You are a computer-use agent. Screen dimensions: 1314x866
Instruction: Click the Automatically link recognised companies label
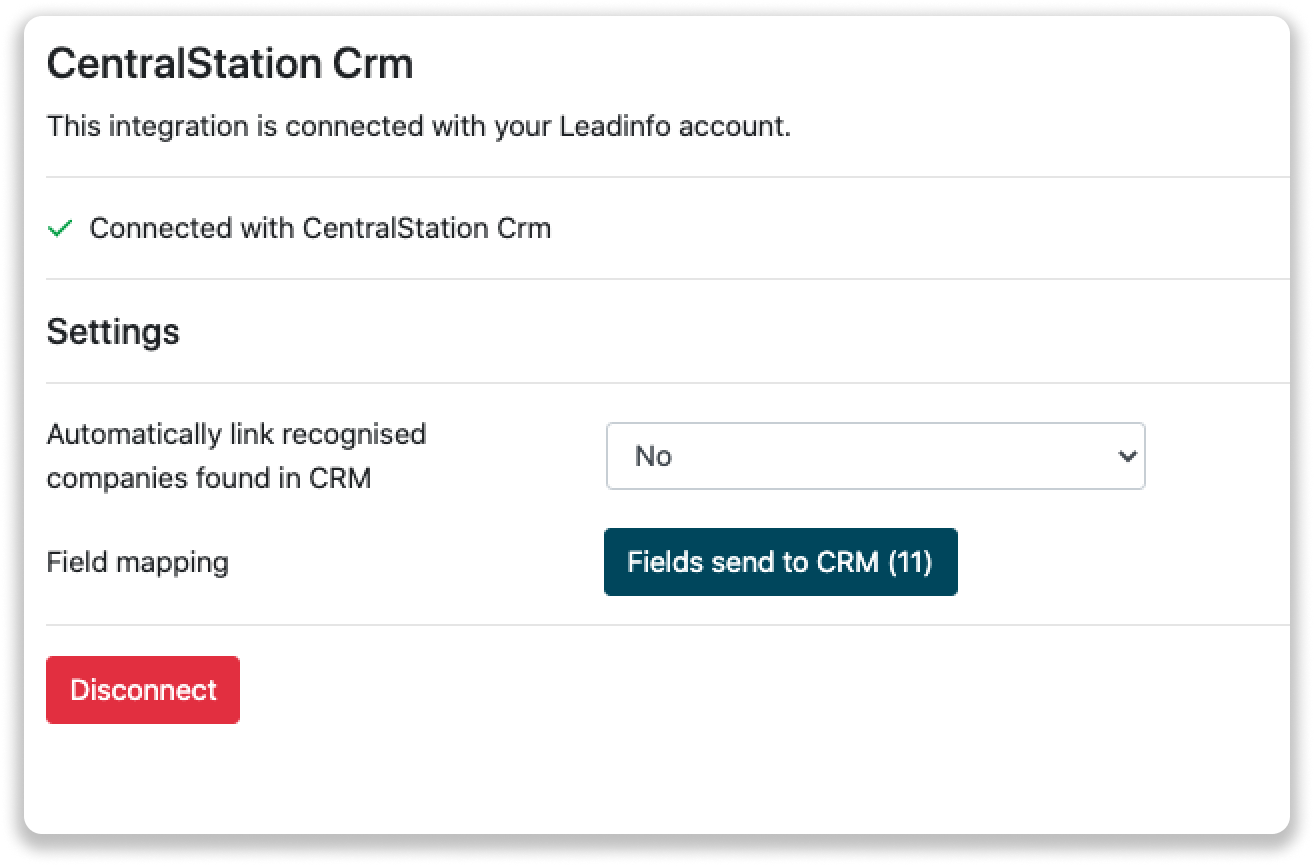click(236, 456)
